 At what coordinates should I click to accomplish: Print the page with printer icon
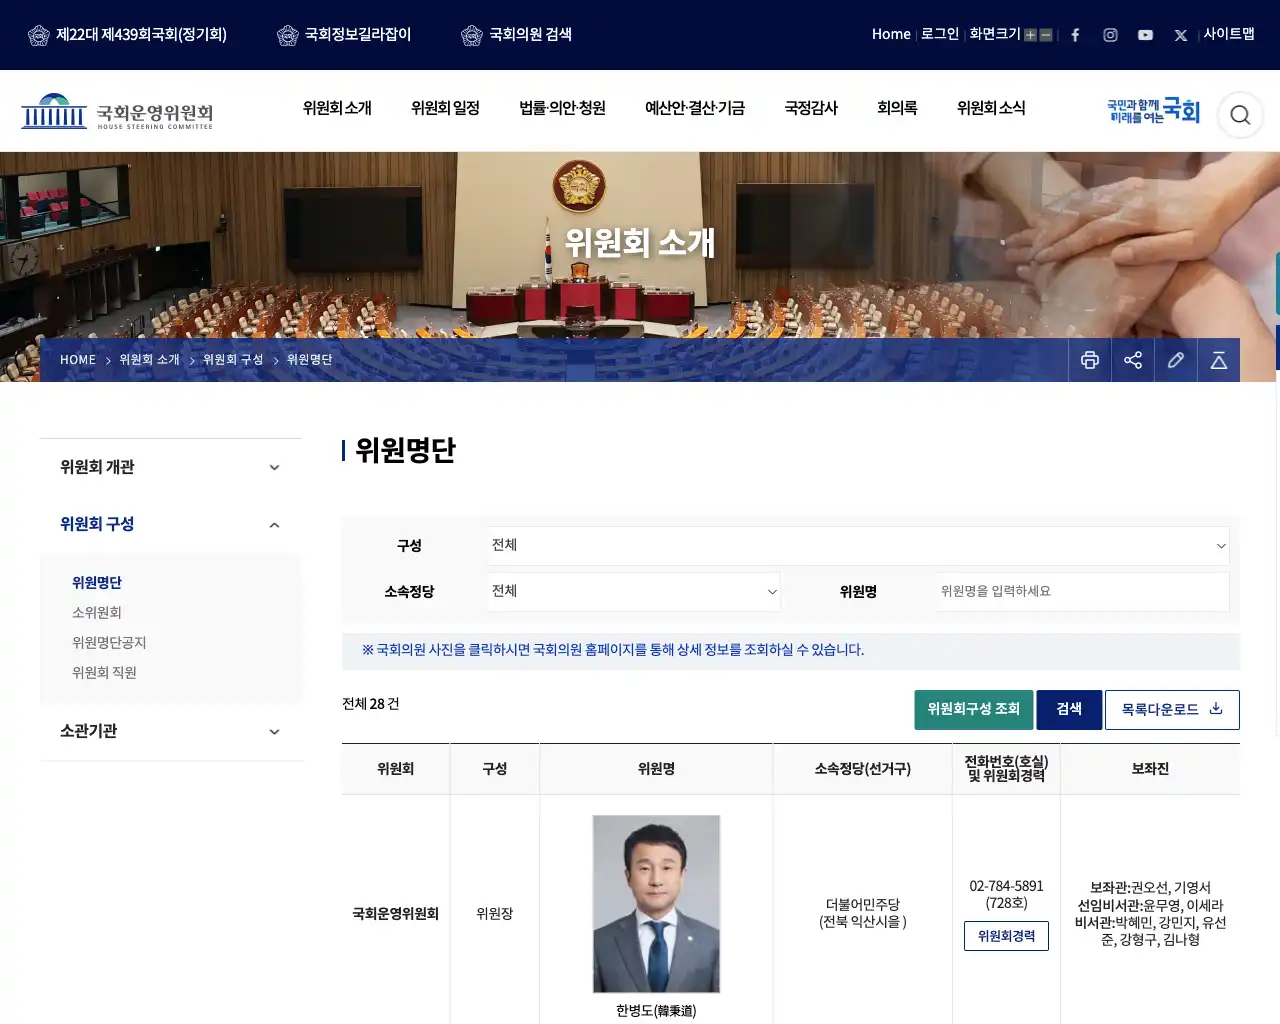[1090, 360]
